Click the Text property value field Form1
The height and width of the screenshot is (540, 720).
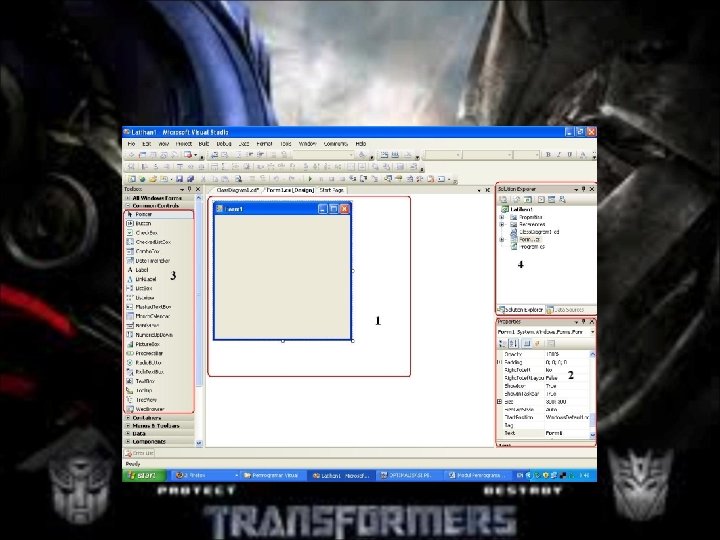566,433
